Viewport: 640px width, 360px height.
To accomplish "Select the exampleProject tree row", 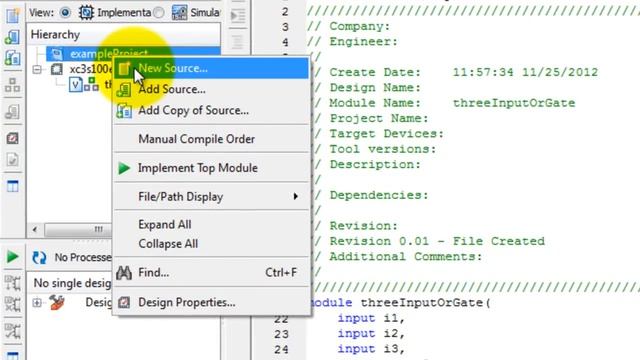I will tap(133, 53).
